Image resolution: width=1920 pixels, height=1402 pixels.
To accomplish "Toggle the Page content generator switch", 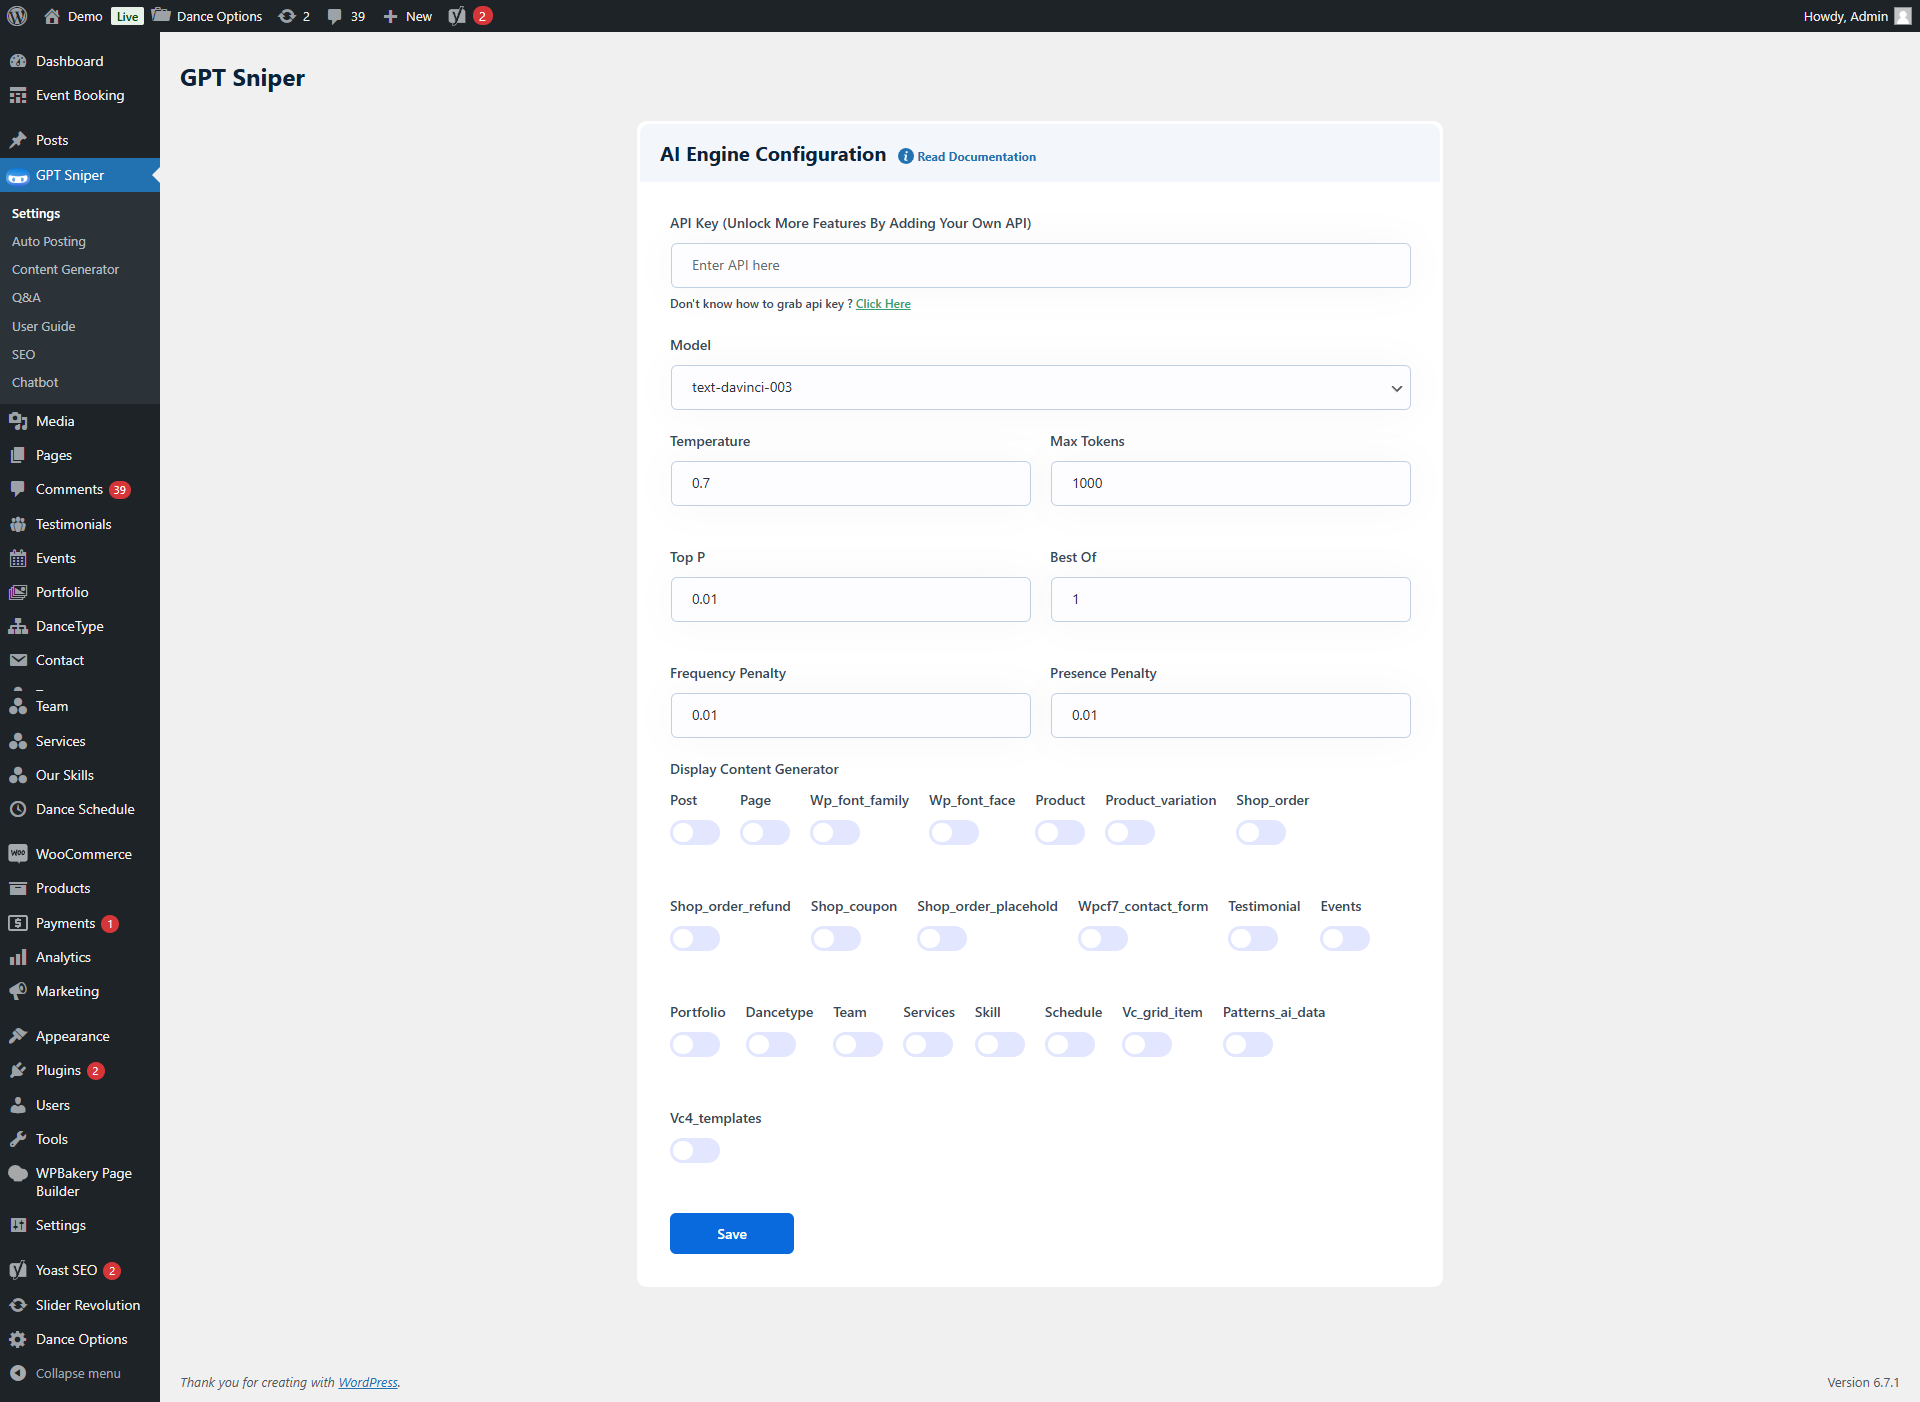I will (x=765, y=832).
